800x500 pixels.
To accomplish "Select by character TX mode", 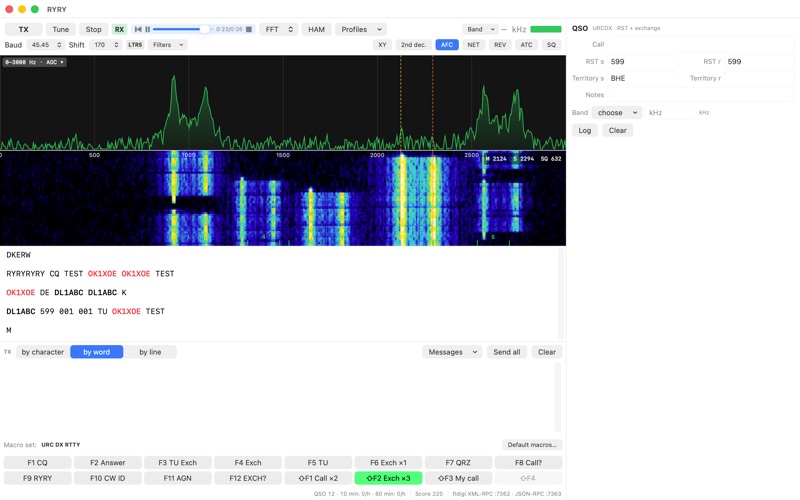I will 43,352.
